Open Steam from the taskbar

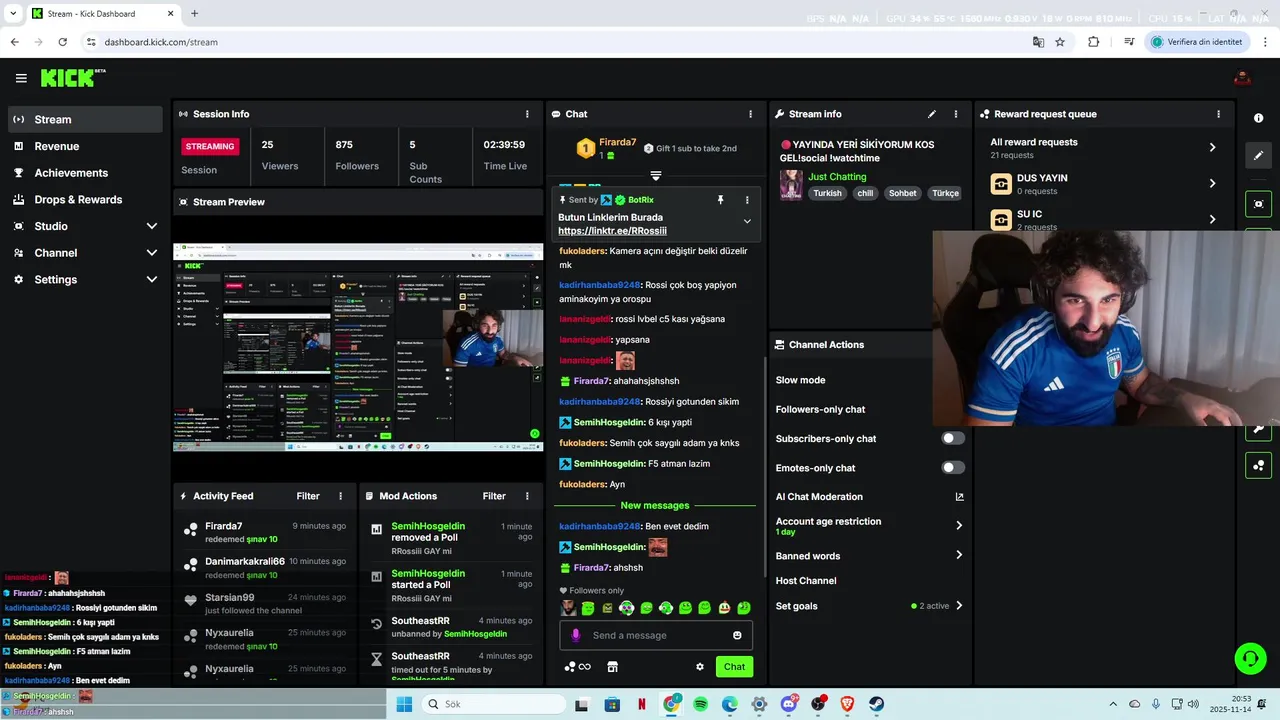click(876, 704)
